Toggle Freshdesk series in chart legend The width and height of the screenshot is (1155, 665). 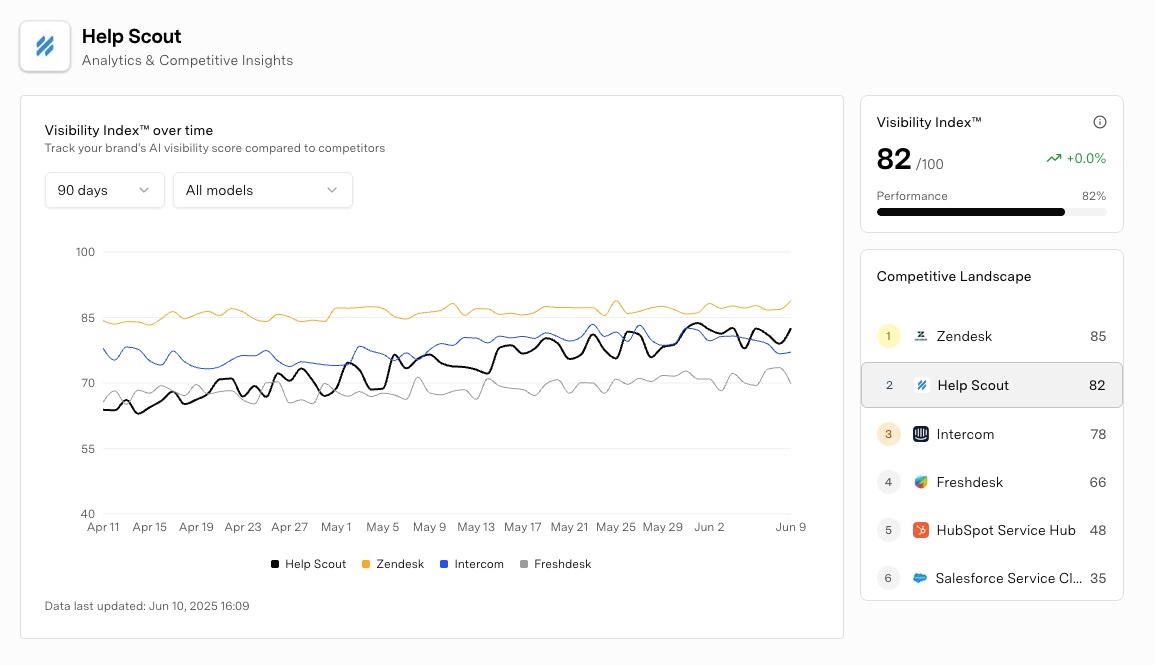555,564
